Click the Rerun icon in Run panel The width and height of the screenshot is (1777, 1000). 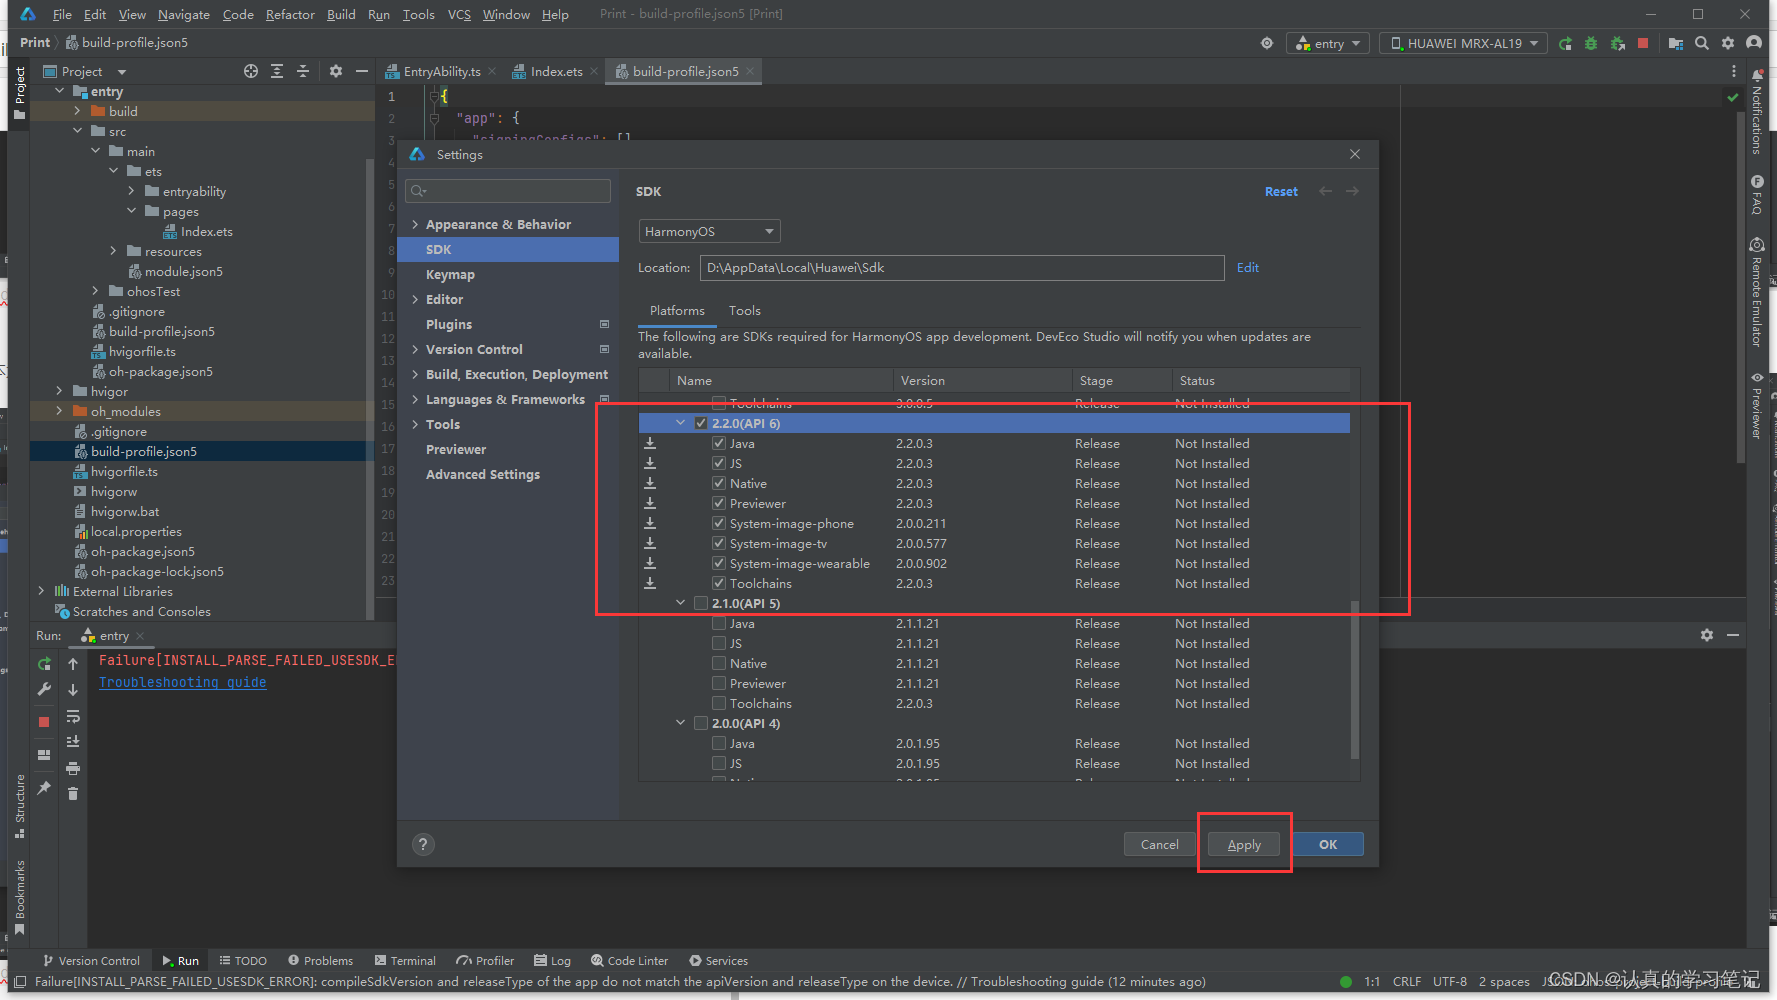[x=44, y=664]
